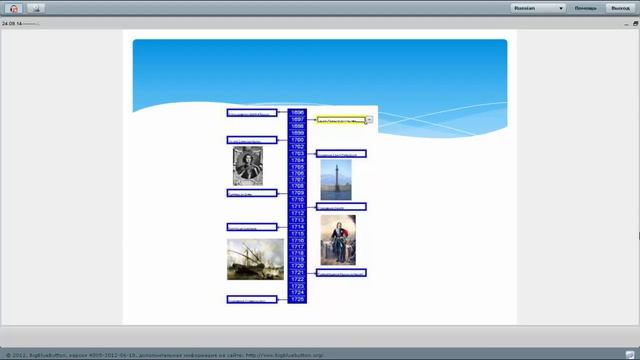
Task: Click the headset audio icon
Action: tap(13, 8)
